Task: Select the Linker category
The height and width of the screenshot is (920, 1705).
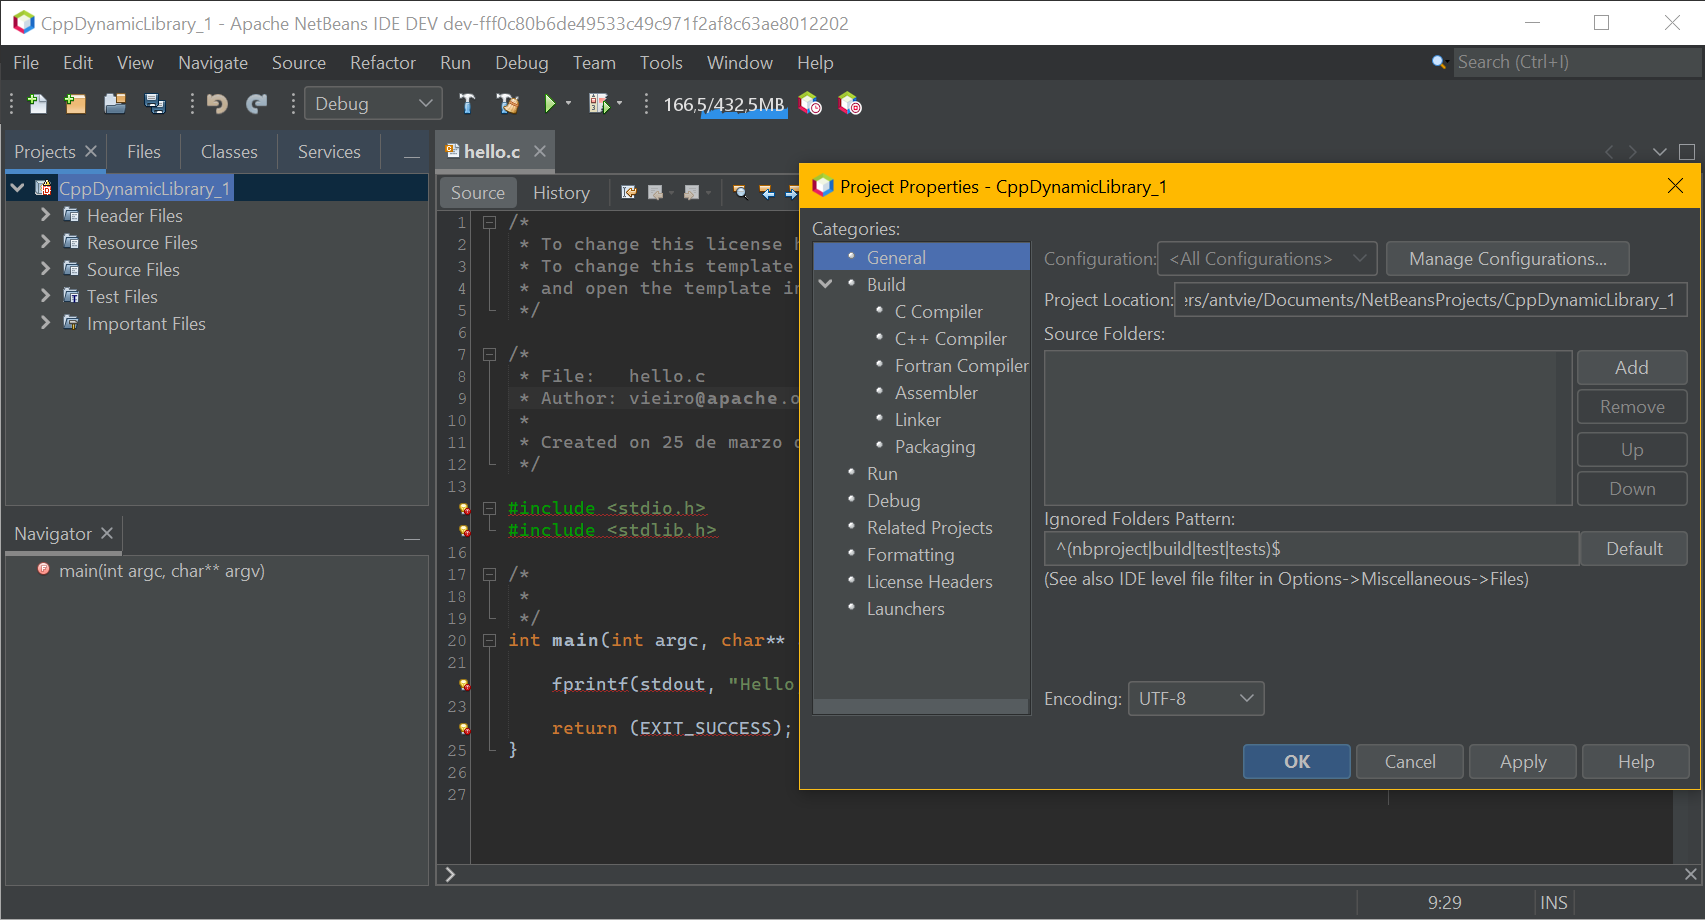Action: coord(917,420)
